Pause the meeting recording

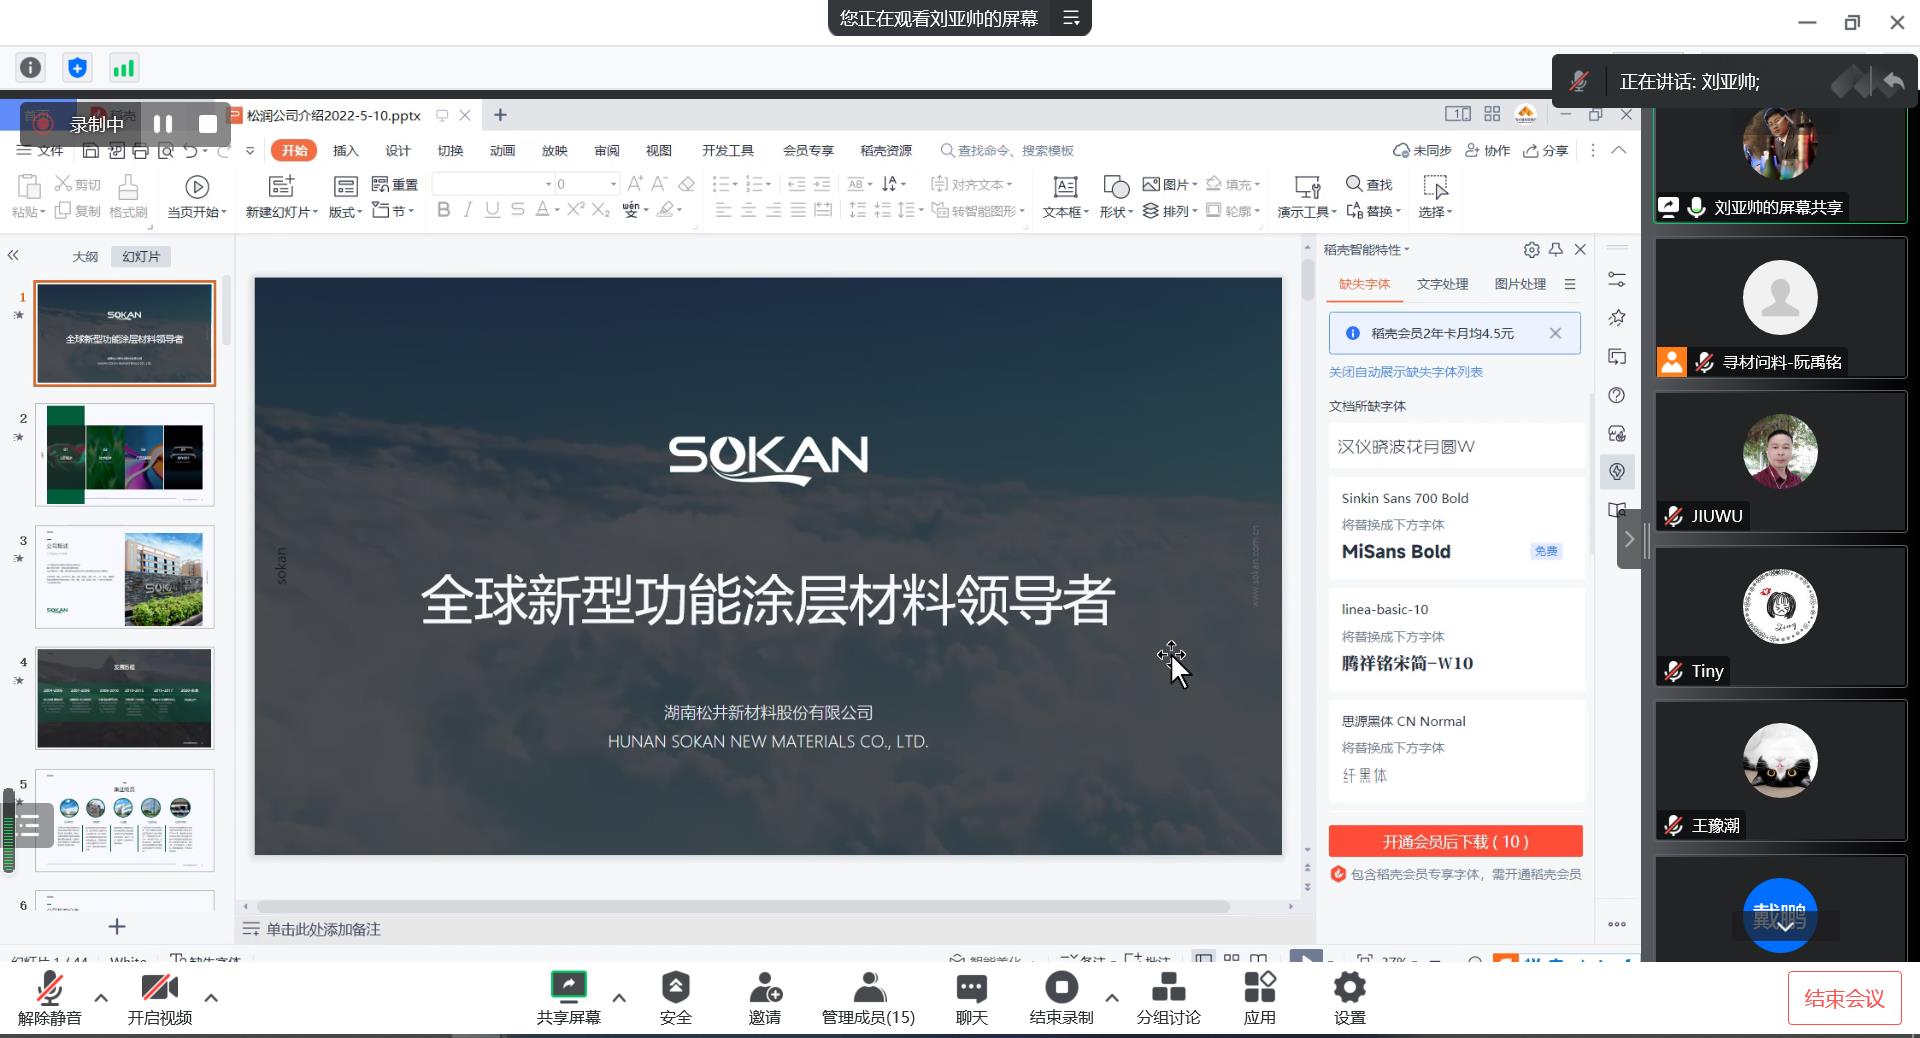pyautogui.click(x=163, y=124)
